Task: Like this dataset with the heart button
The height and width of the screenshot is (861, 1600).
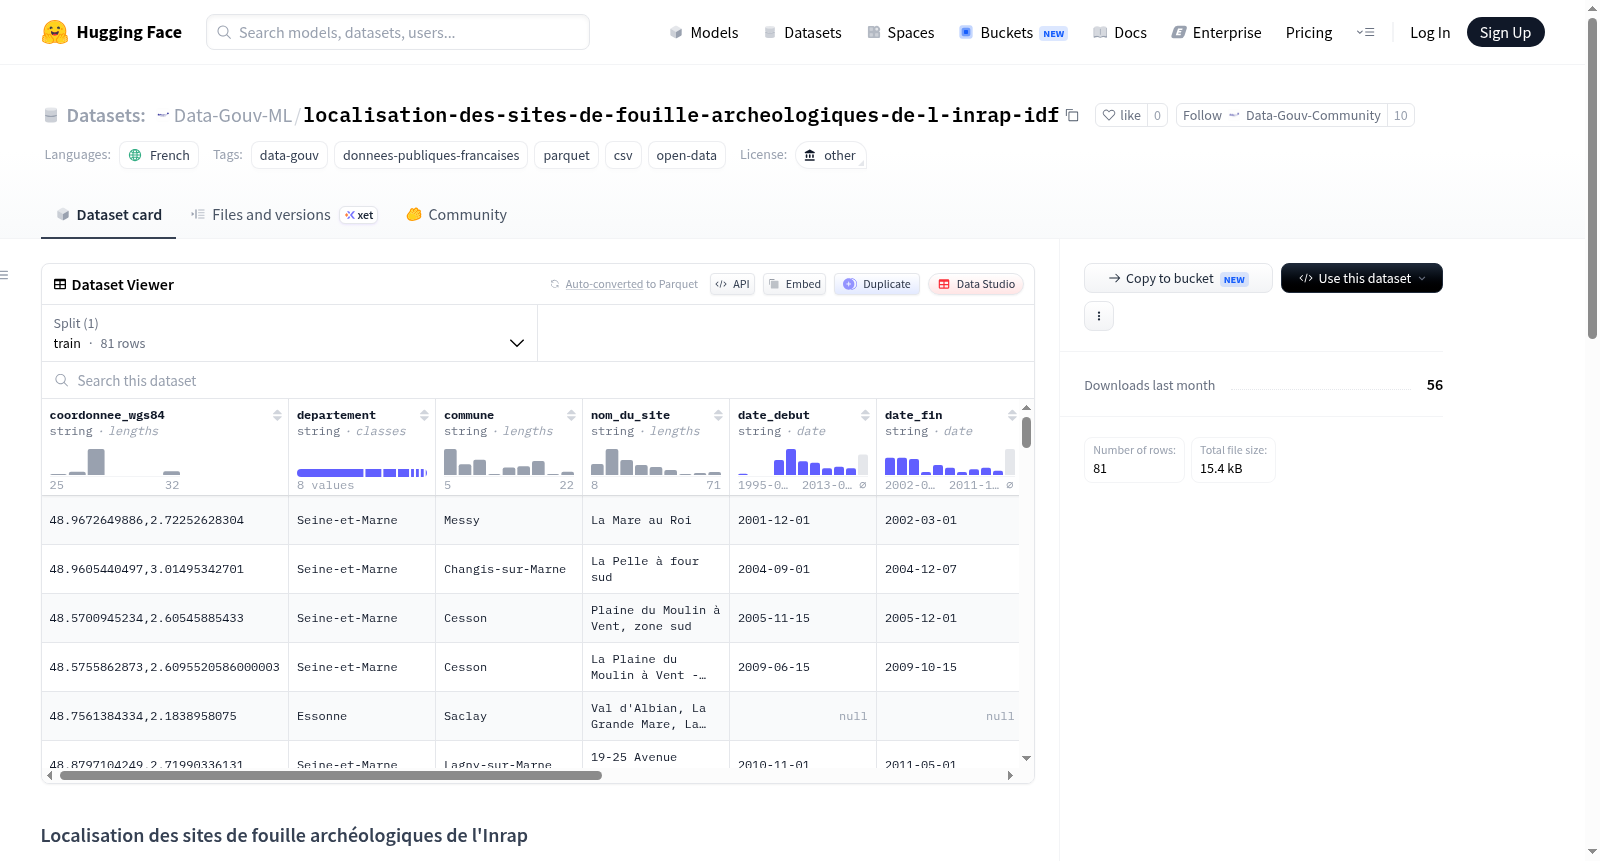Action: point(1121,115)
